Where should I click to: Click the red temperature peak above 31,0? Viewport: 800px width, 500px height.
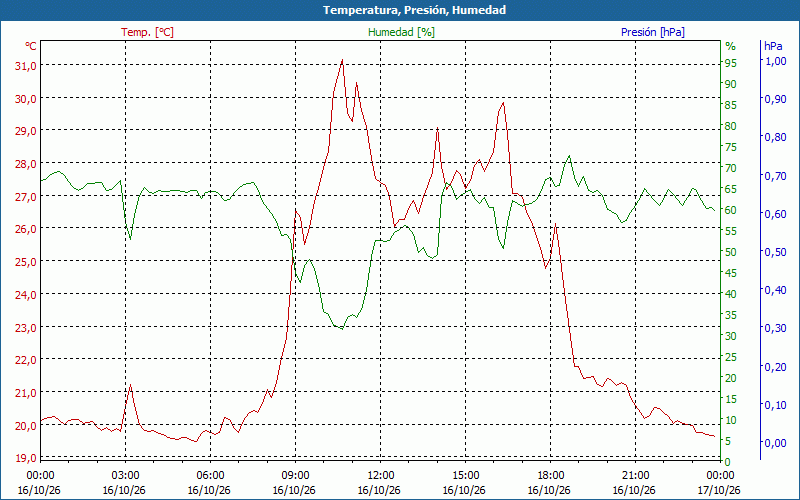(x=342, y=60)
